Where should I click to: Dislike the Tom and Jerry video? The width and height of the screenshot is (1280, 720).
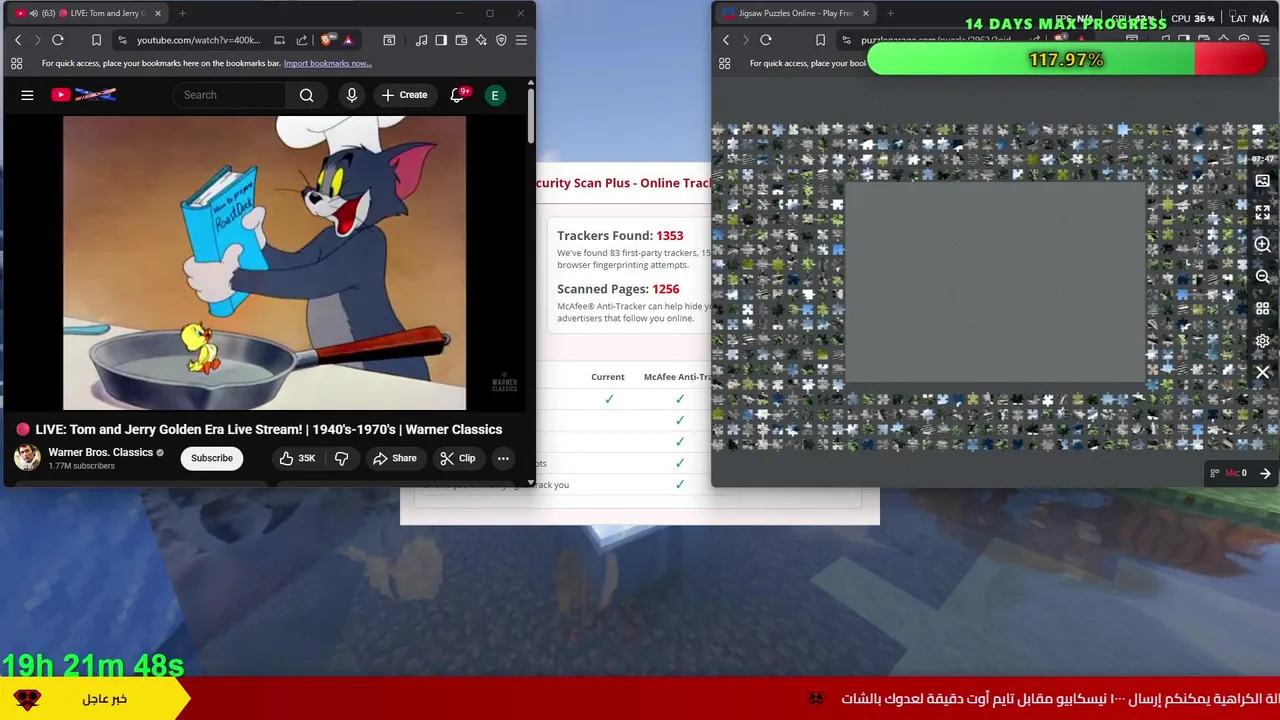pos(341,458)
